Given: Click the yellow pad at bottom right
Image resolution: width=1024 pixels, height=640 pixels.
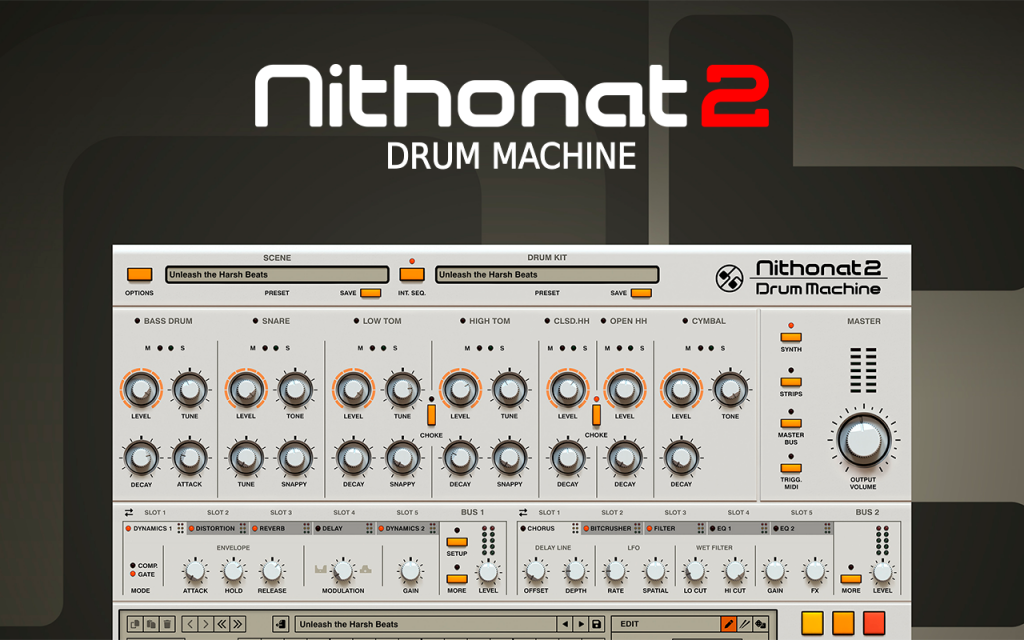Looking at the screenshot, I should (x=812, y=622).
